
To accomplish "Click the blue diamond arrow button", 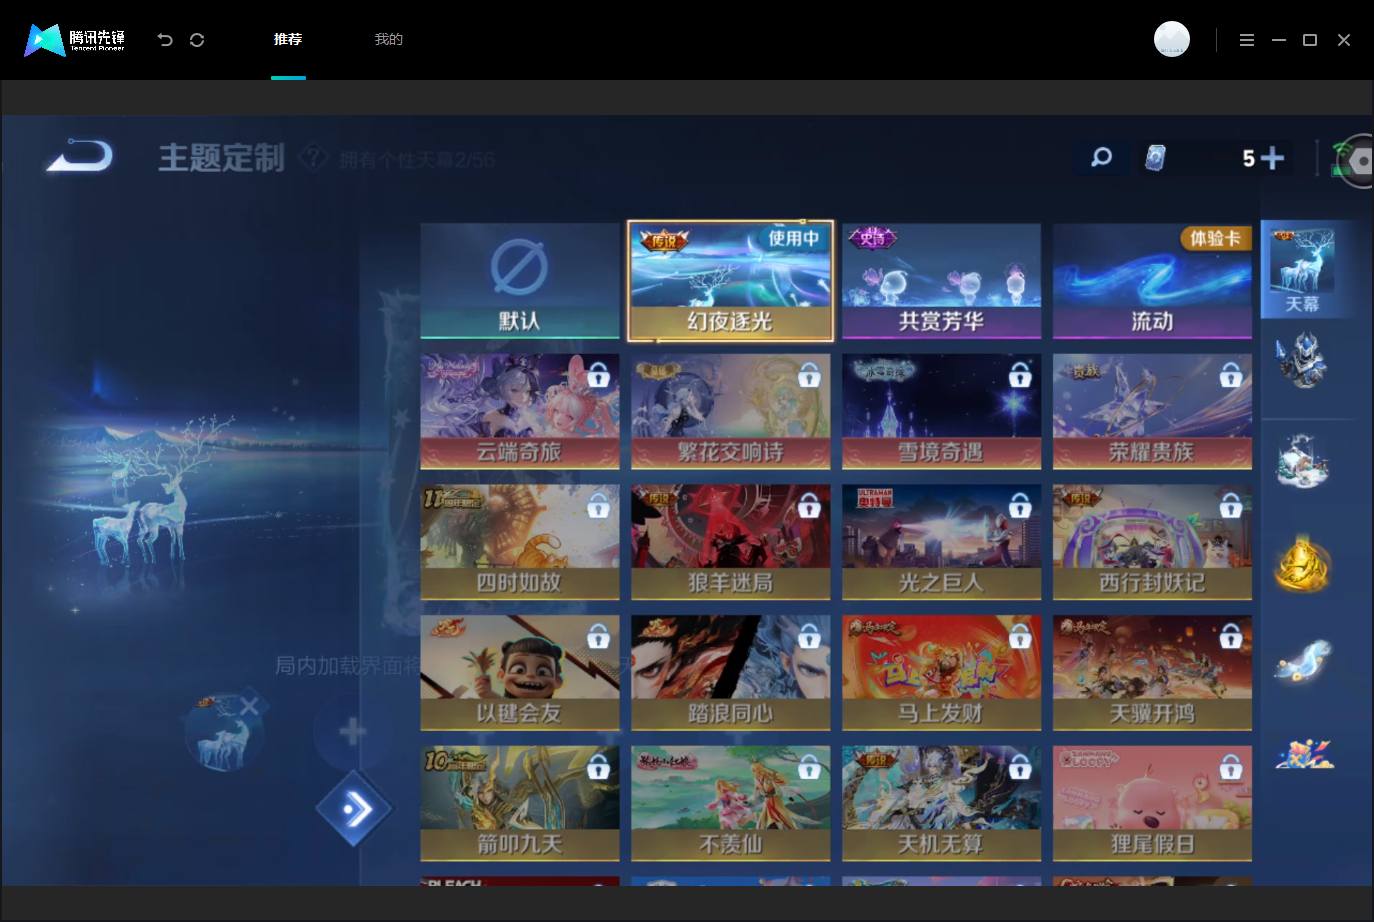I will coord(354,808).
